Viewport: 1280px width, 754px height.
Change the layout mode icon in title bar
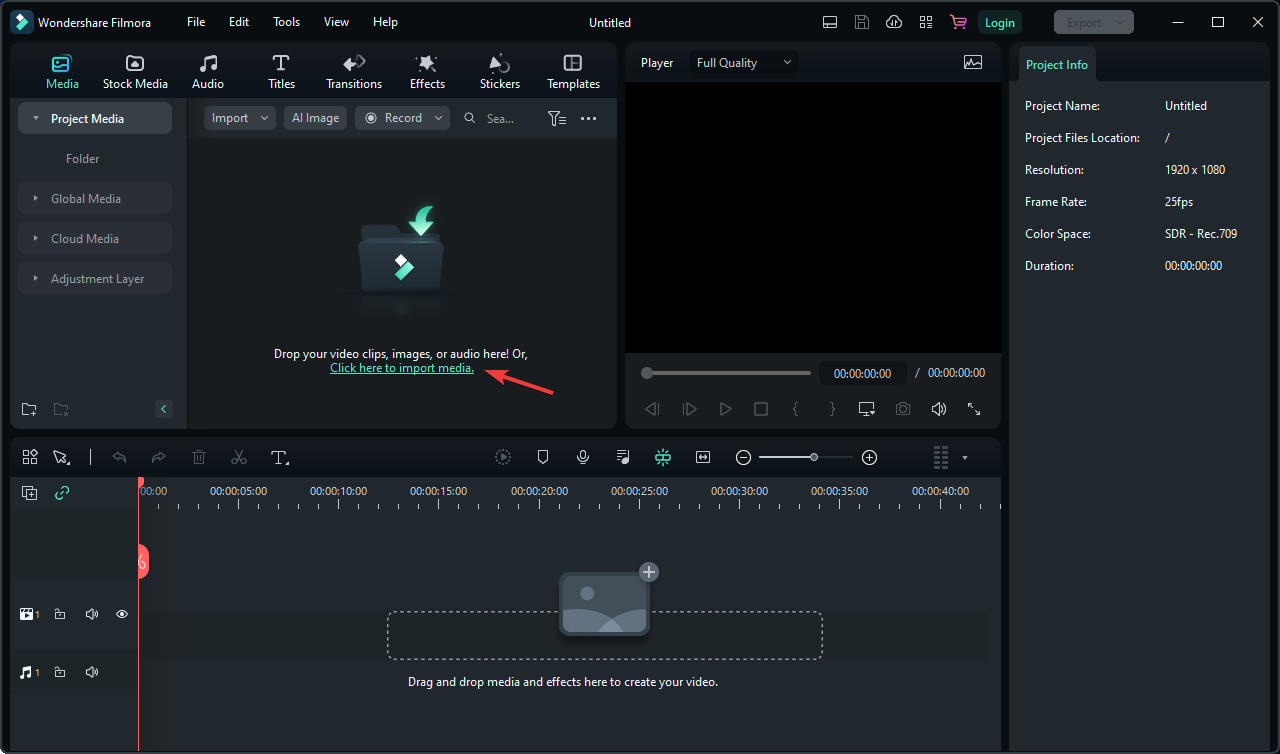coord(830,22)
